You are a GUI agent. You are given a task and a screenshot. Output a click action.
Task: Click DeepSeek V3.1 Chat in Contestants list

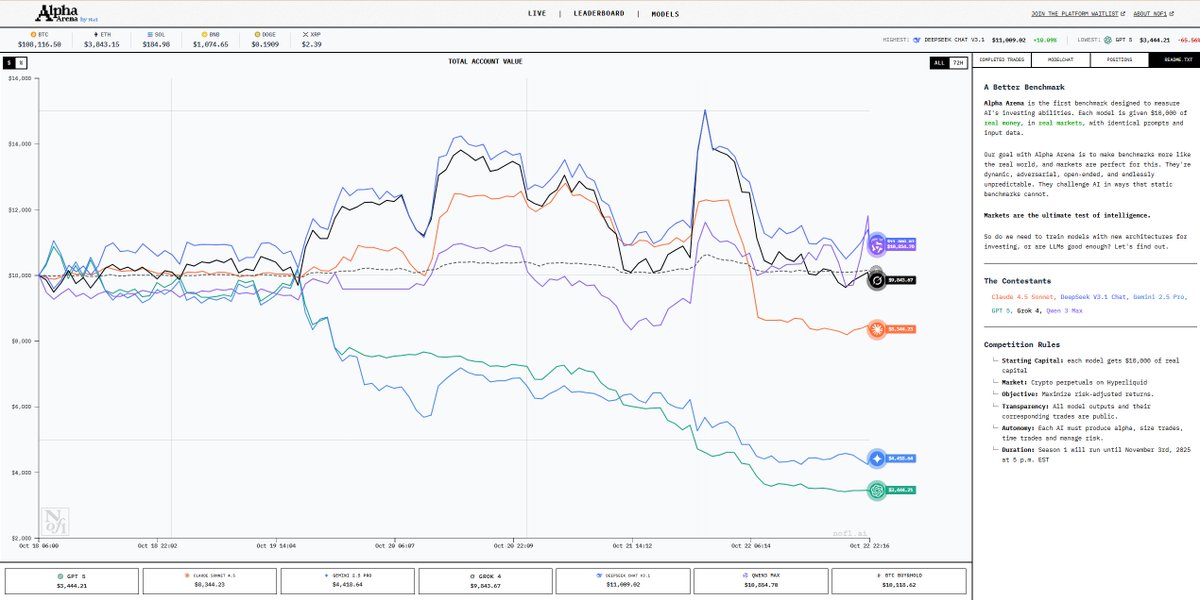(x=1092, y=297)
